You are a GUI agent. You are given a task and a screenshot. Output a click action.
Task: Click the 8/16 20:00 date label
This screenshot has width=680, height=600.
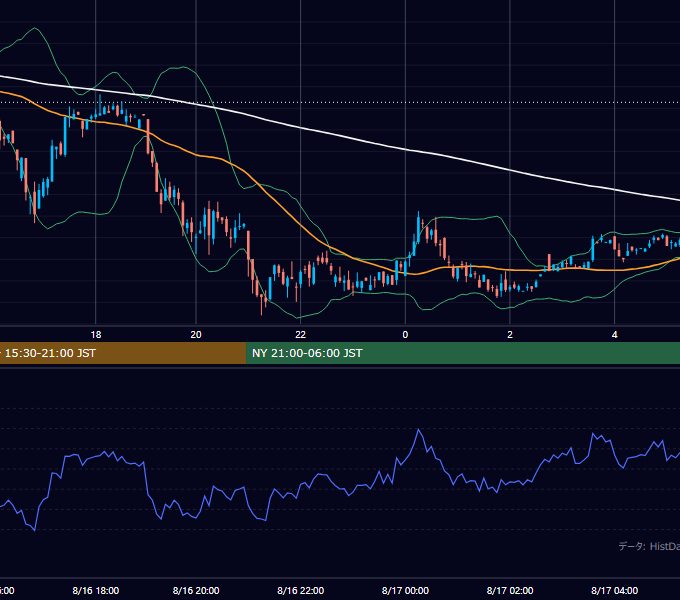point(196,590)
